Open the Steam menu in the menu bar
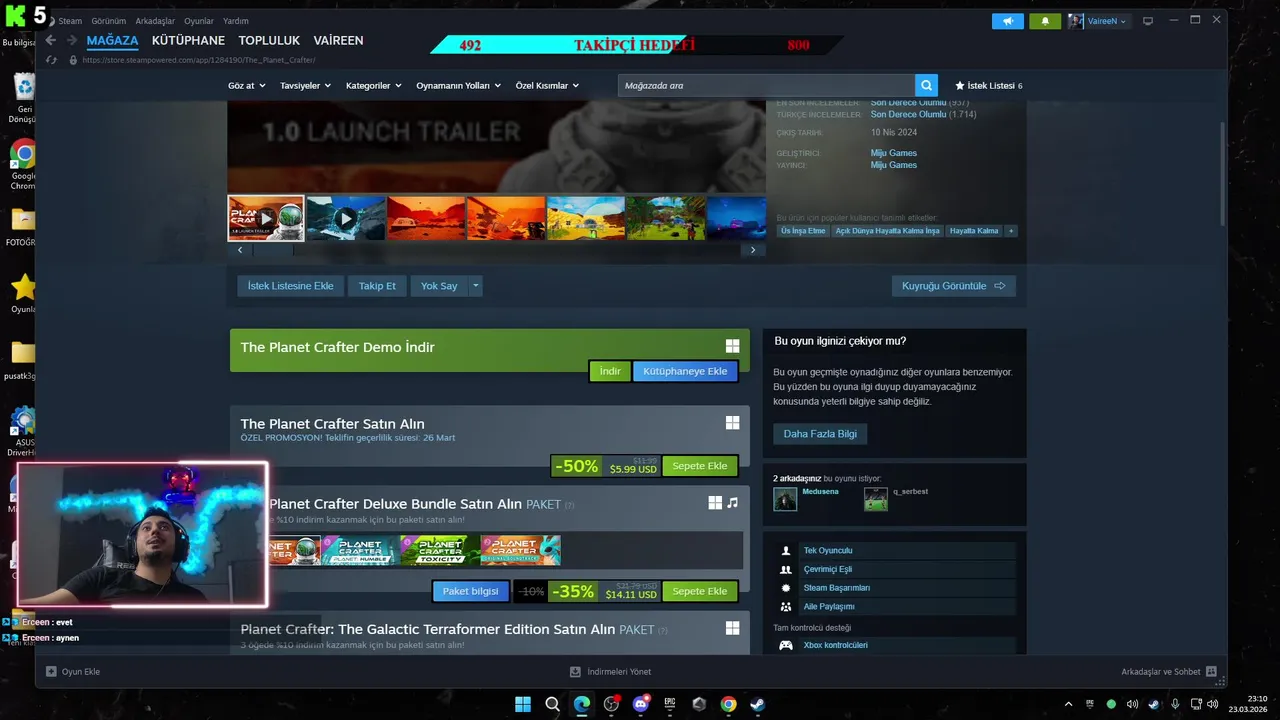This screenshot has height=720, width=1280. coord(70,21)
